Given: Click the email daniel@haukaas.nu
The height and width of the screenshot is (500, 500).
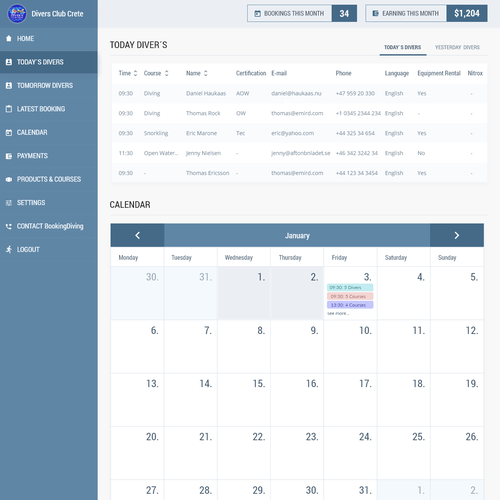Looking at the screenshot, I should point(296,93).
